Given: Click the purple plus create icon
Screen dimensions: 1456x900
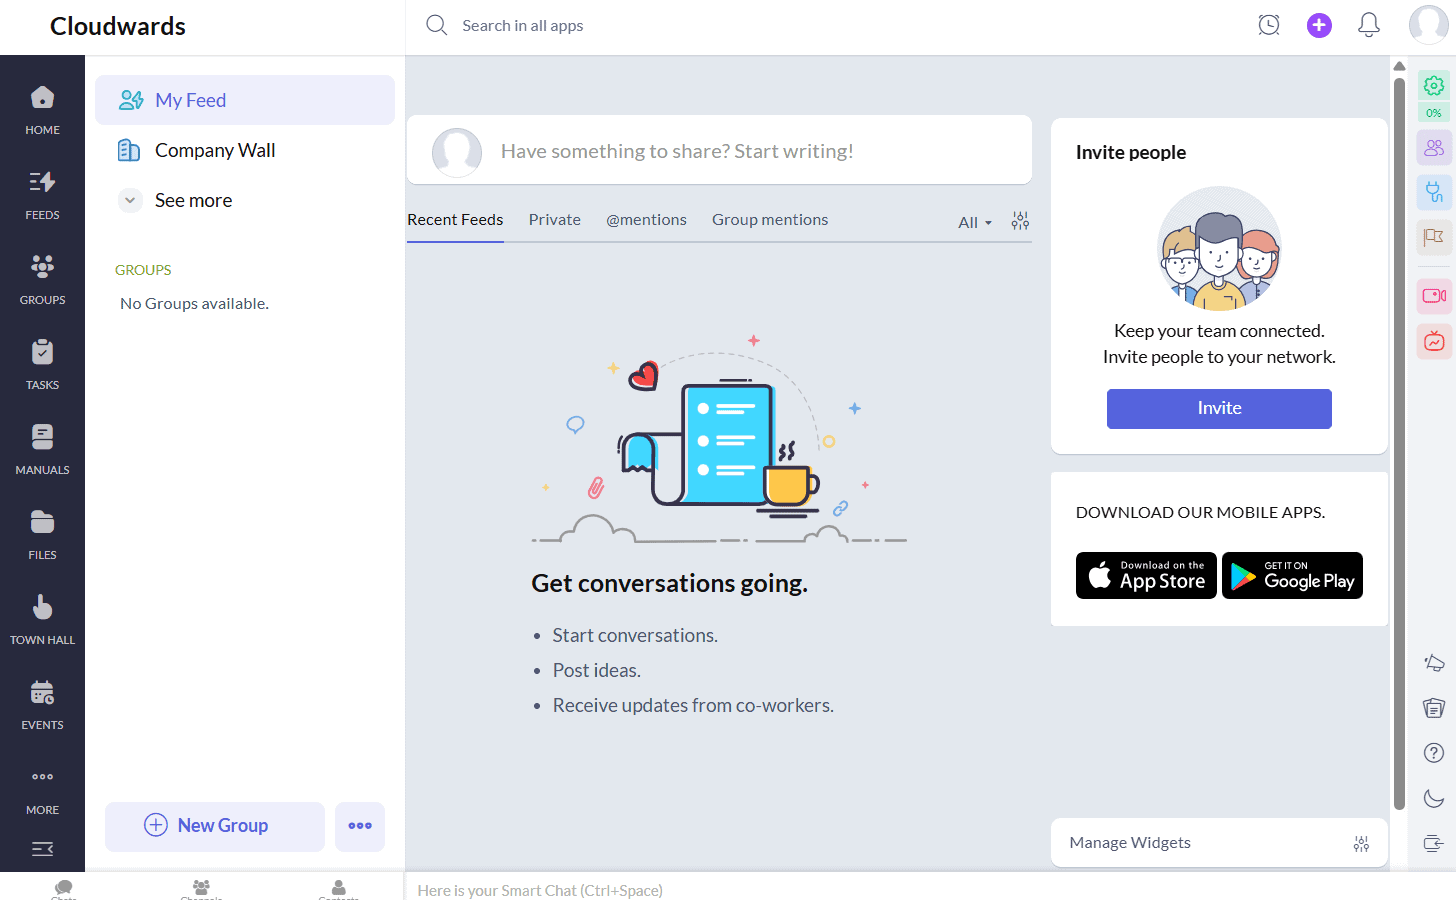Looking at the screenshot, I should tap(1319, 25).
